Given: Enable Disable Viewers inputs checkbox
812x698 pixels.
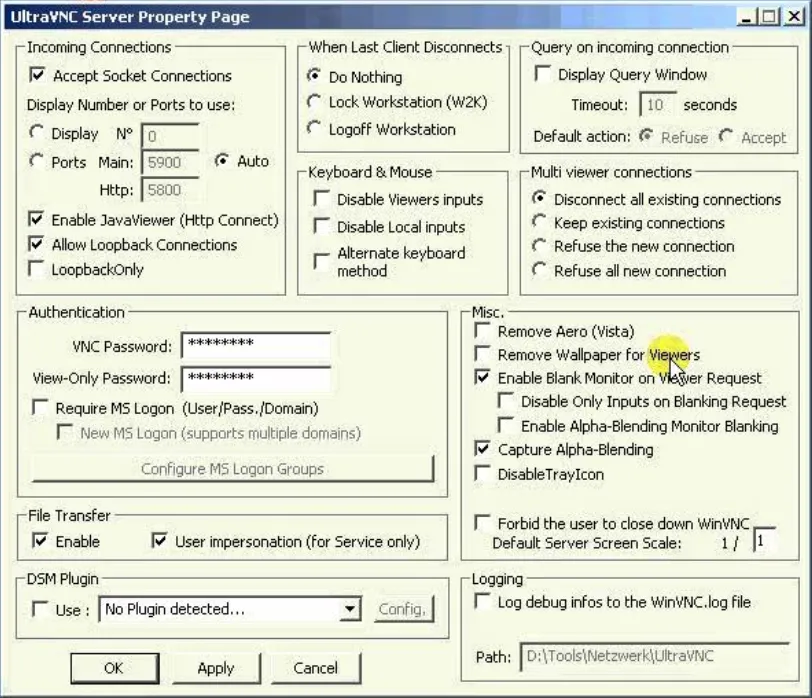Looking at the screenshot, I should point(321,199).
